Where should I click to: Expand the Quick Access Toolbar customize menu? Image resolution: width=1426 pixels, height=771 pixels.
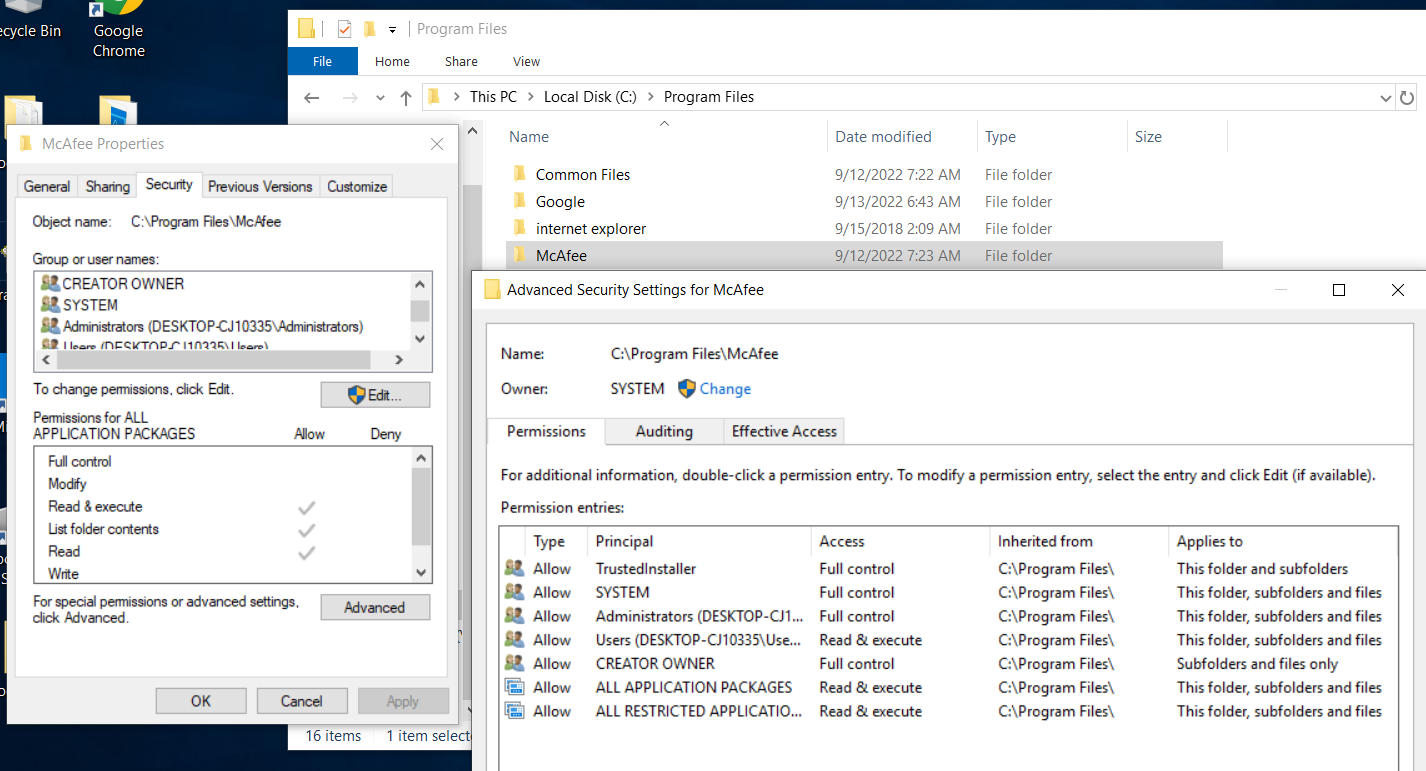point(393,29)
